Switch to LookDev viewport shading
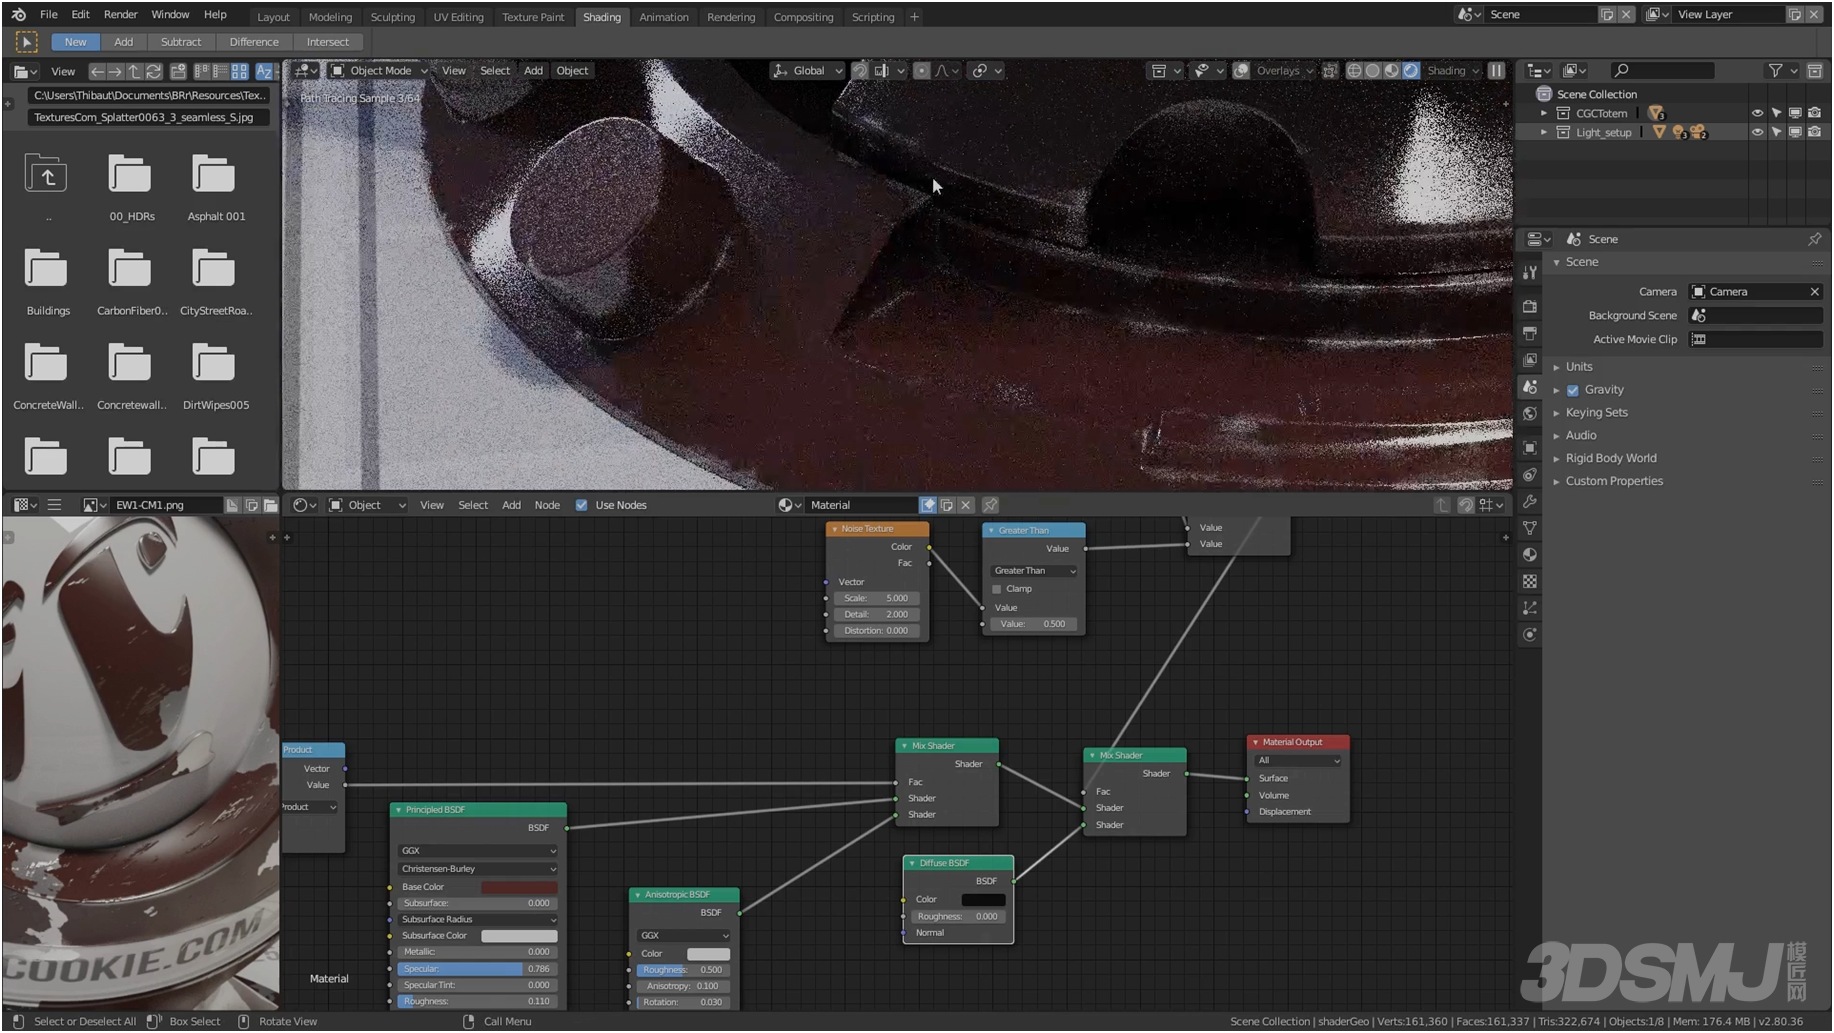 [x=1392, y=71]
